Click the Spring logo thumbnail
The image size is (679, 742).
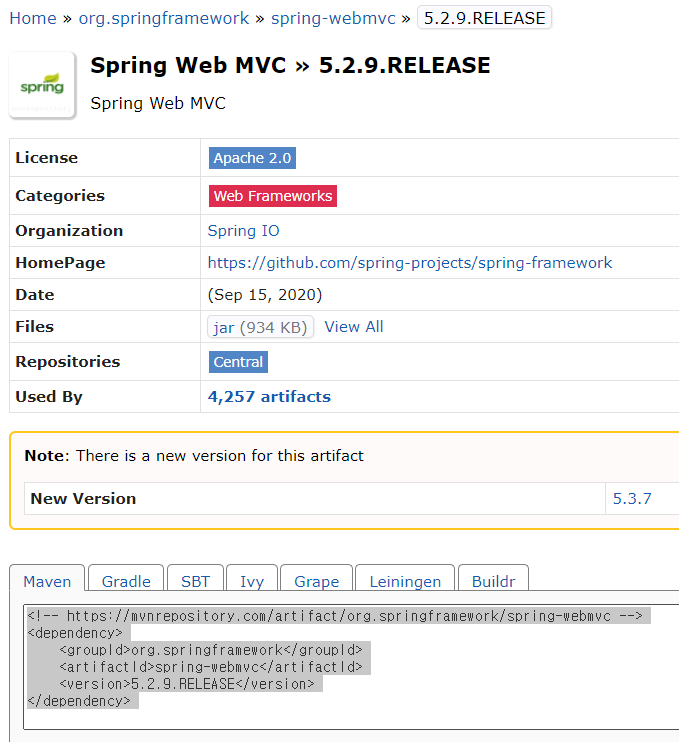point(42,85)
